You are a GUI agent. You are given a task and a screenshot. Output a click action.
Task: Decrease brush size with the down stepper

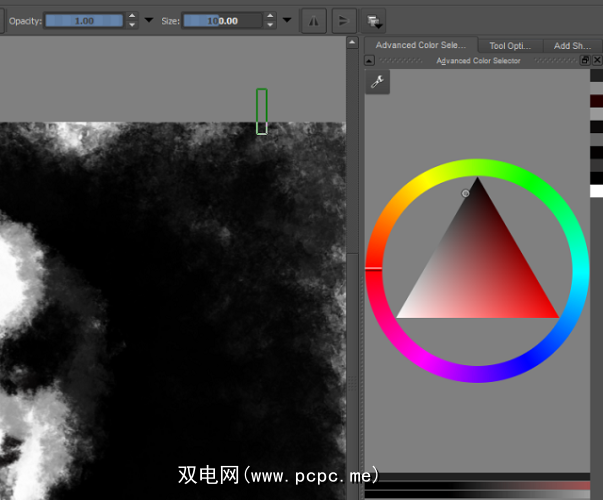270,25
